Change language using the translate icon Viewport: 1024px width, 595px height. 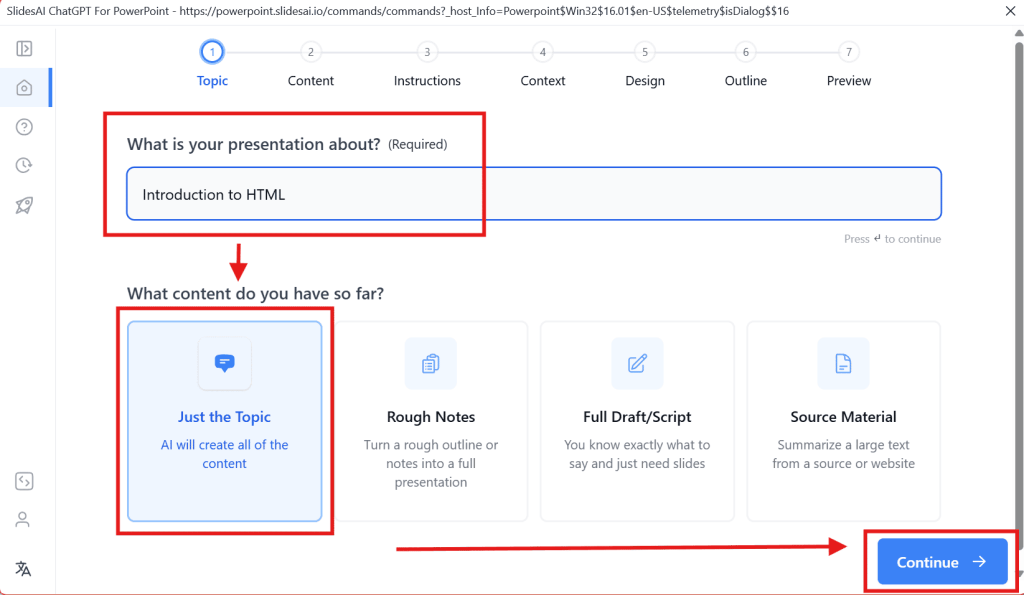24,568
